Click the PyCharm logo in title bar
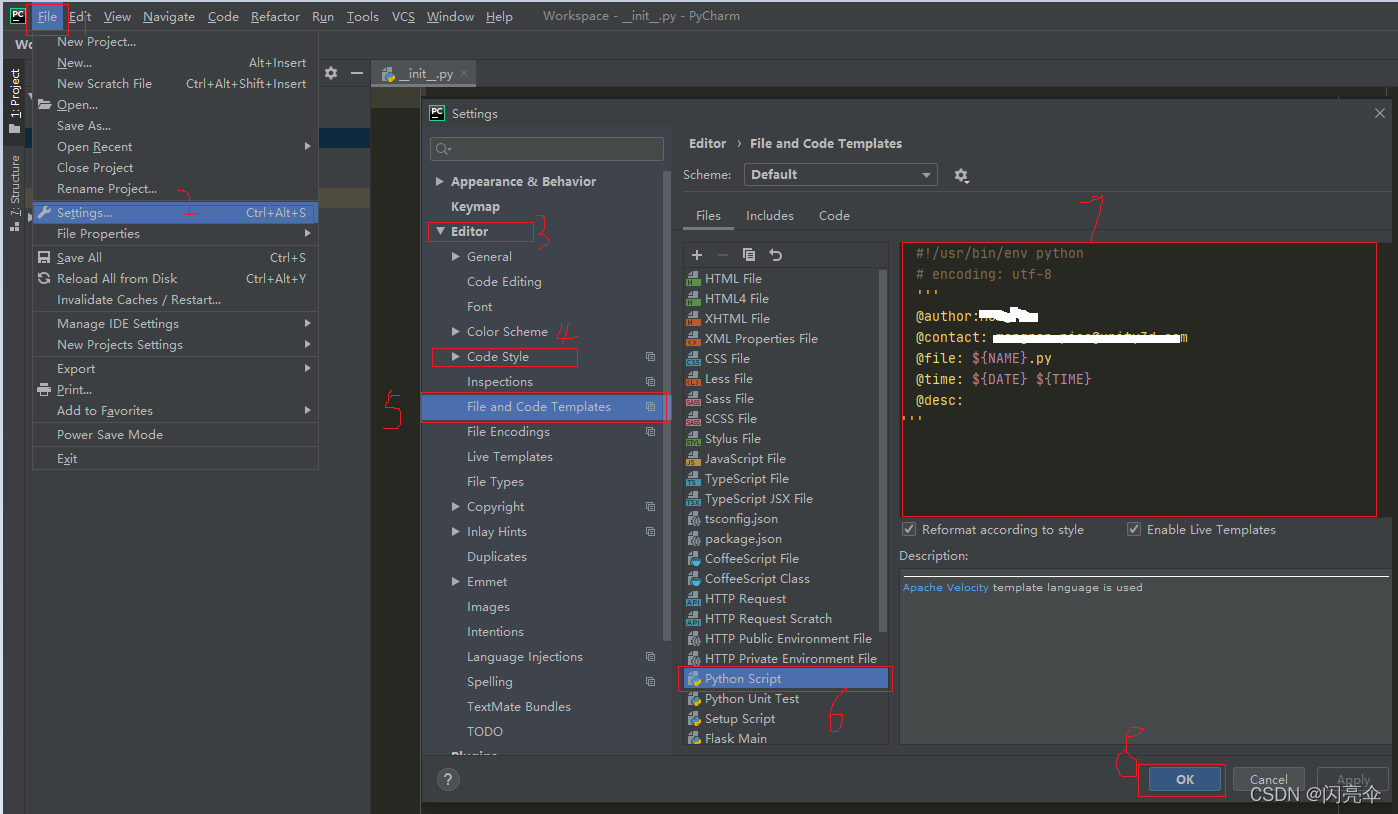This screenshot has width=1398, height=814. pyautogui.click(x=17, y=16)
